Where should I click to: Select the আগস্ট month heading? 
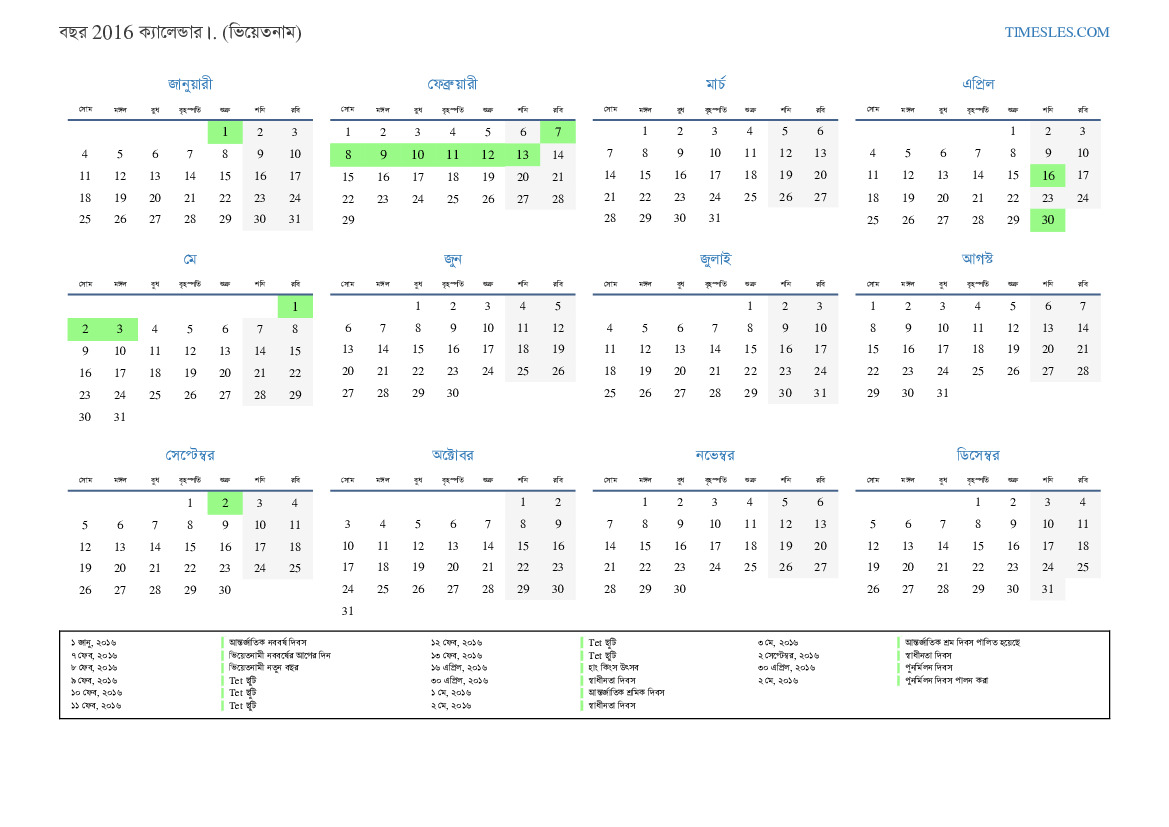click(x=977, y=259)
